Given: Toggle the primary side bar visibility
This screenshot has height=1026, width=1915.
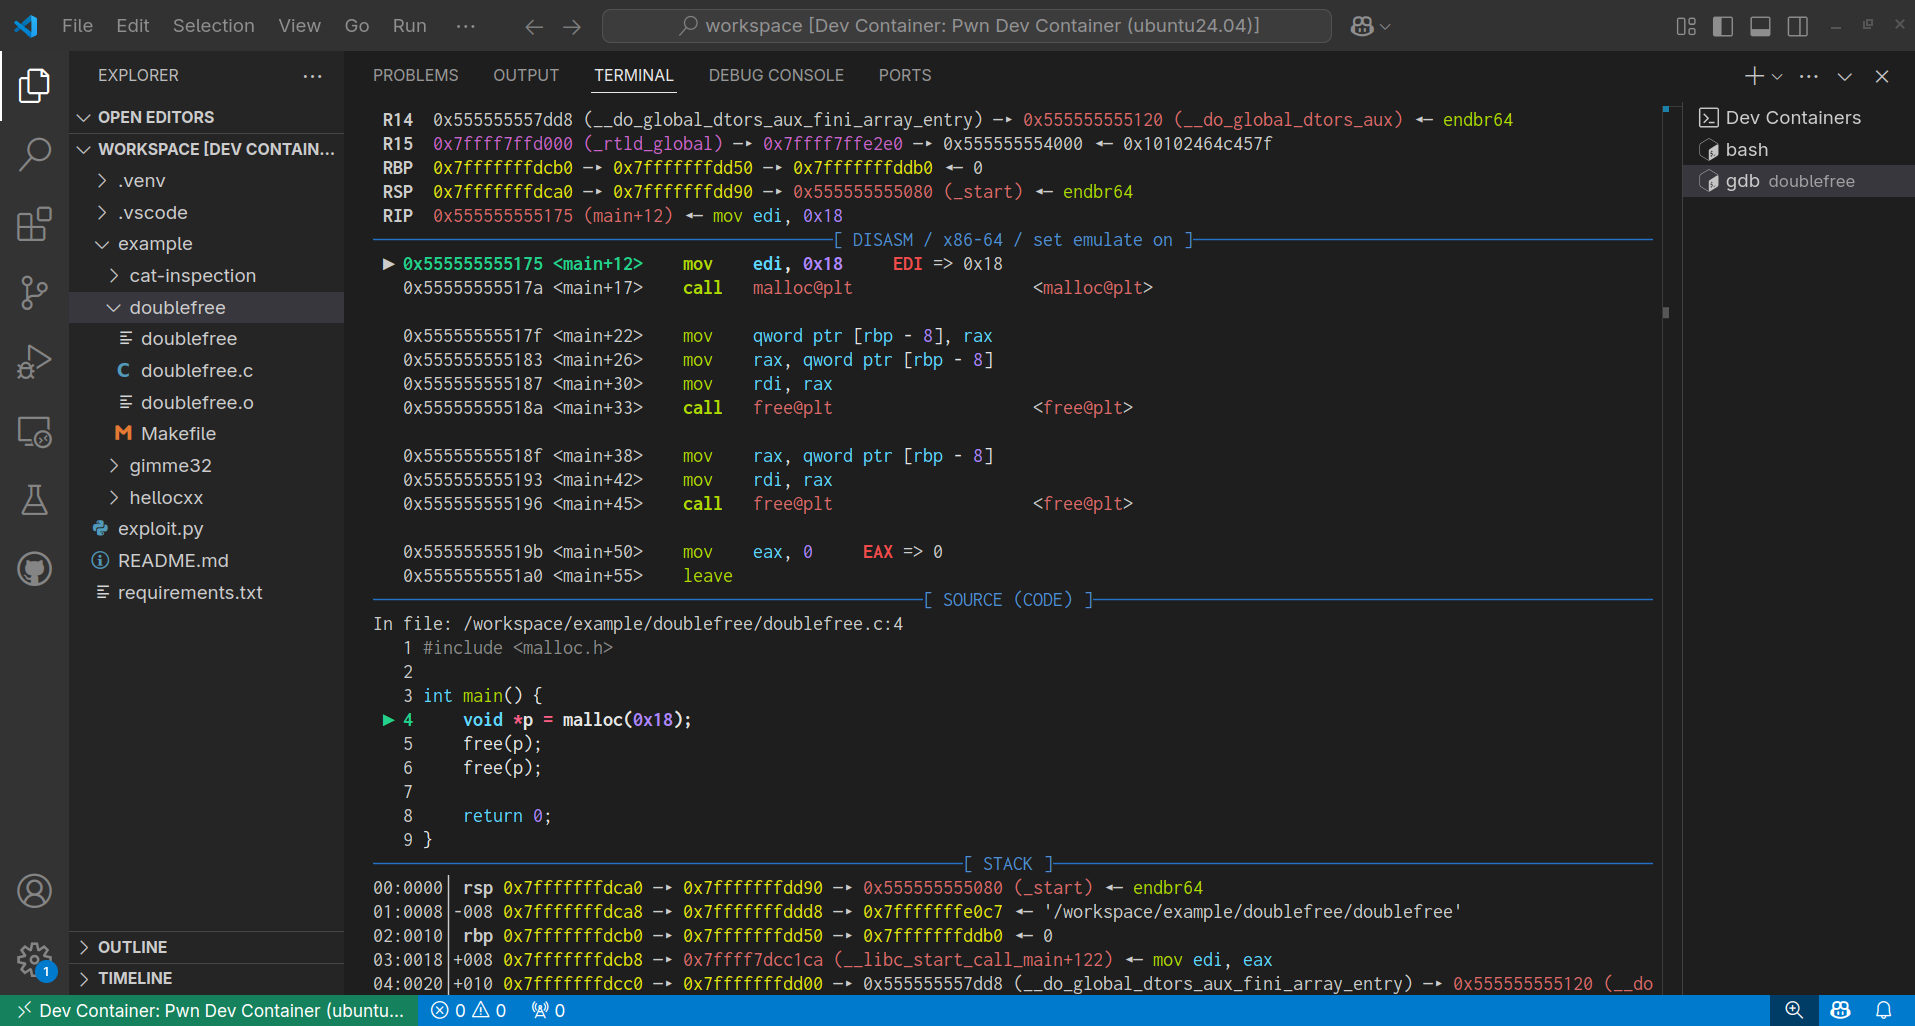Looking at the screenshot, I should click(x=1722, y=26).
